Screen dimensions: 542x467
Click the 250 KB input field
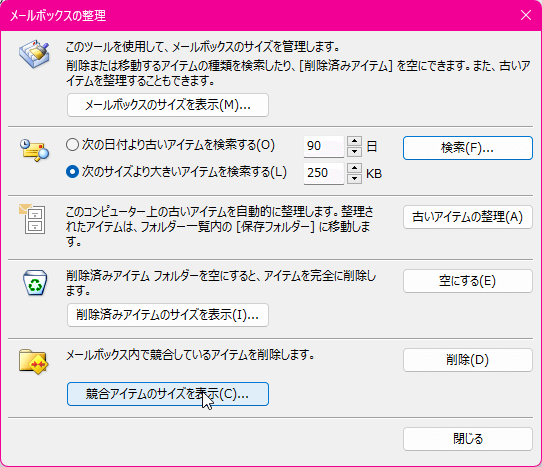324,173
